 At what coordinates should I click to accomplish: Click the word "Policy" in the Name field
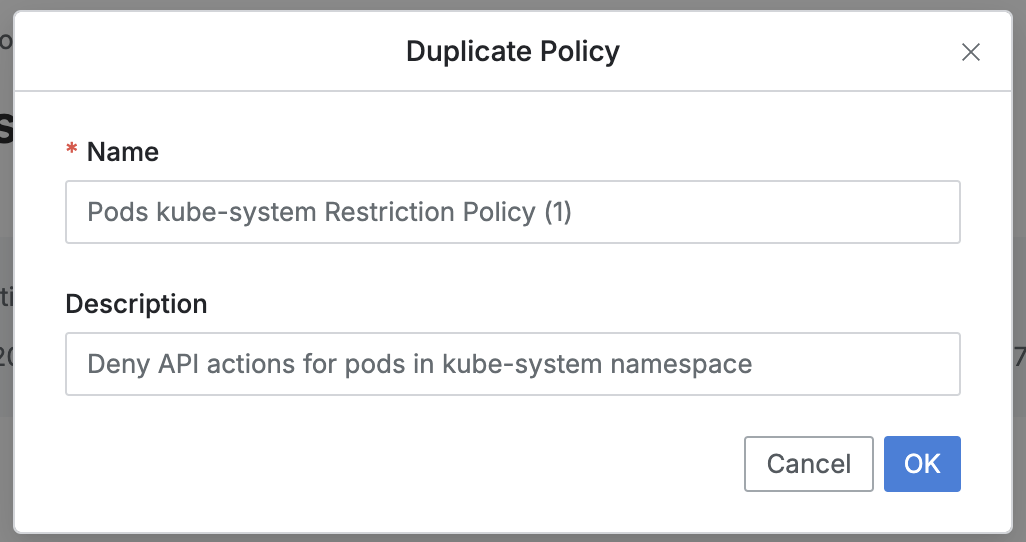(500, 212)
